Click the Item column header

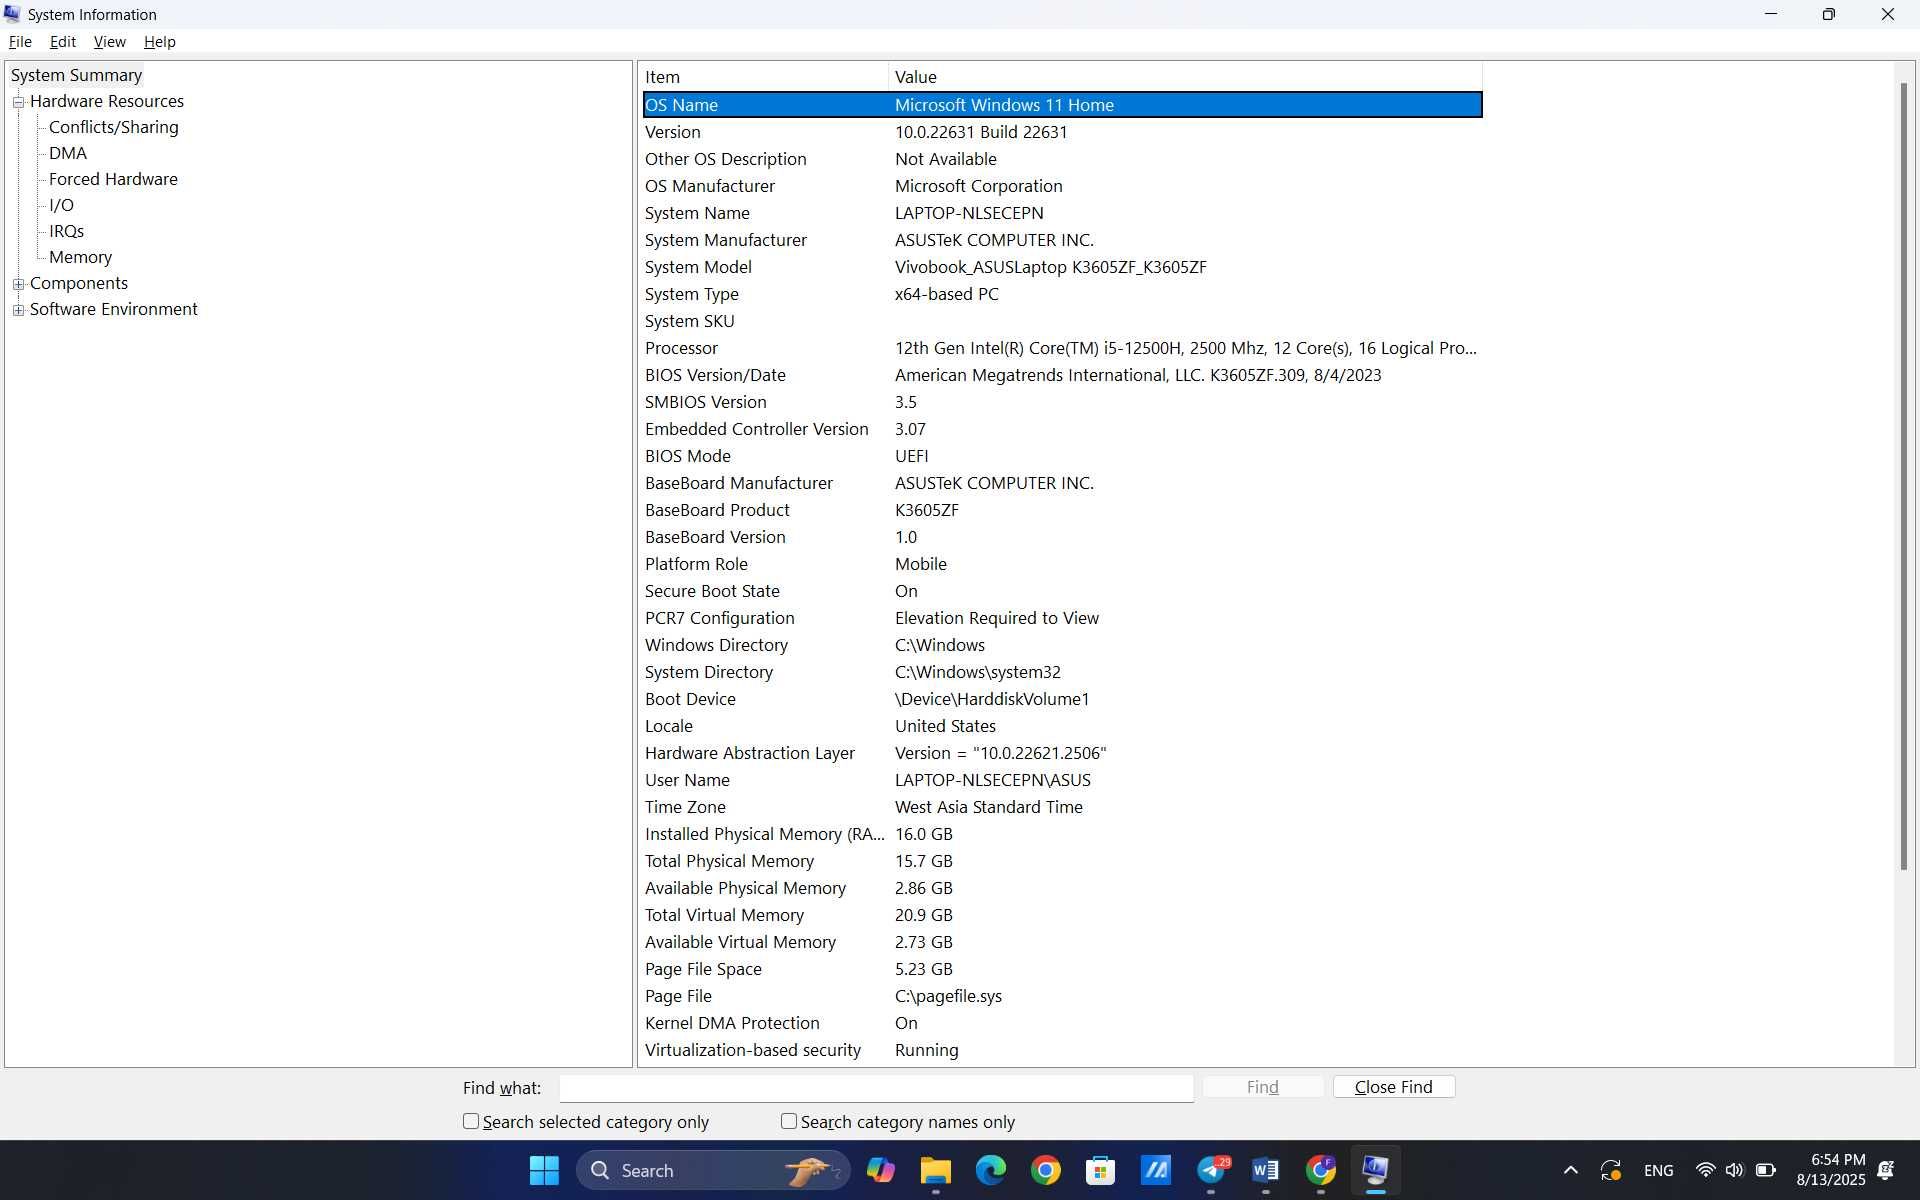tap(764, 77)
